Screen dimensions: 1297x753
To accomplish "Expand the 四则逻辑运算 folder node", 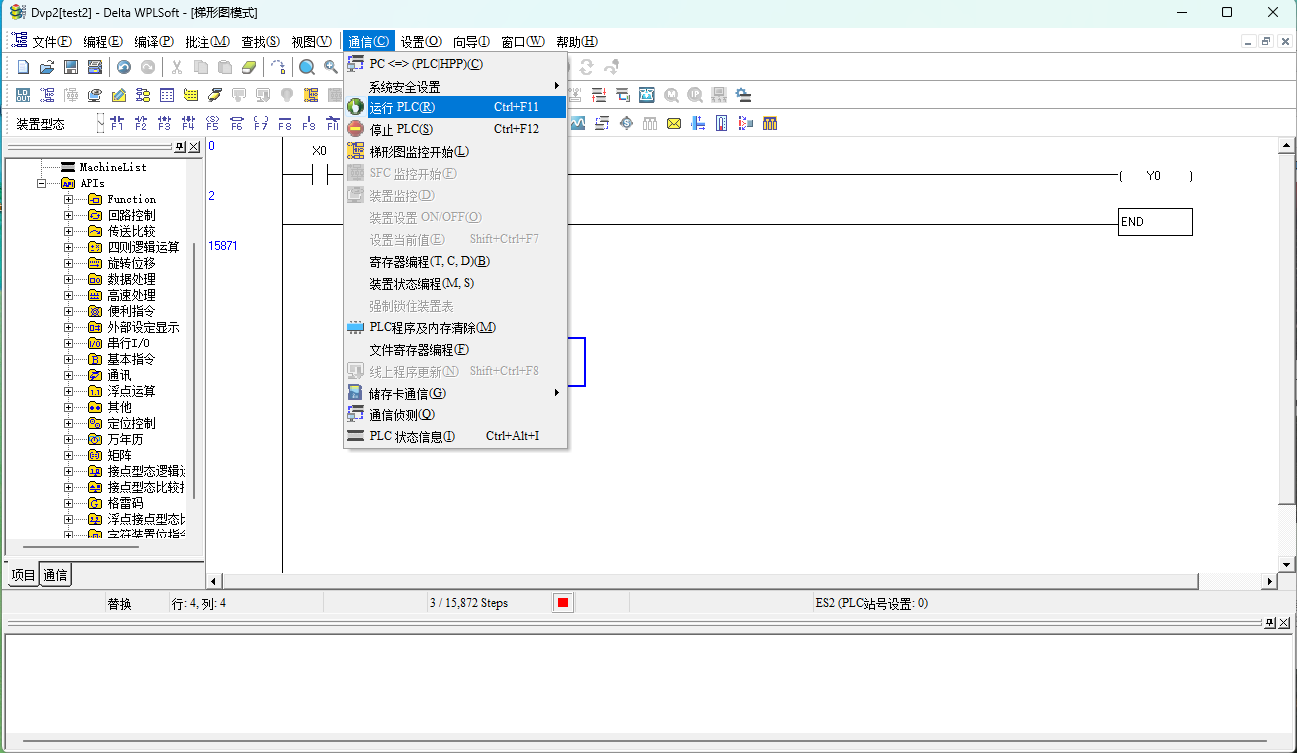I will point(68,247).
